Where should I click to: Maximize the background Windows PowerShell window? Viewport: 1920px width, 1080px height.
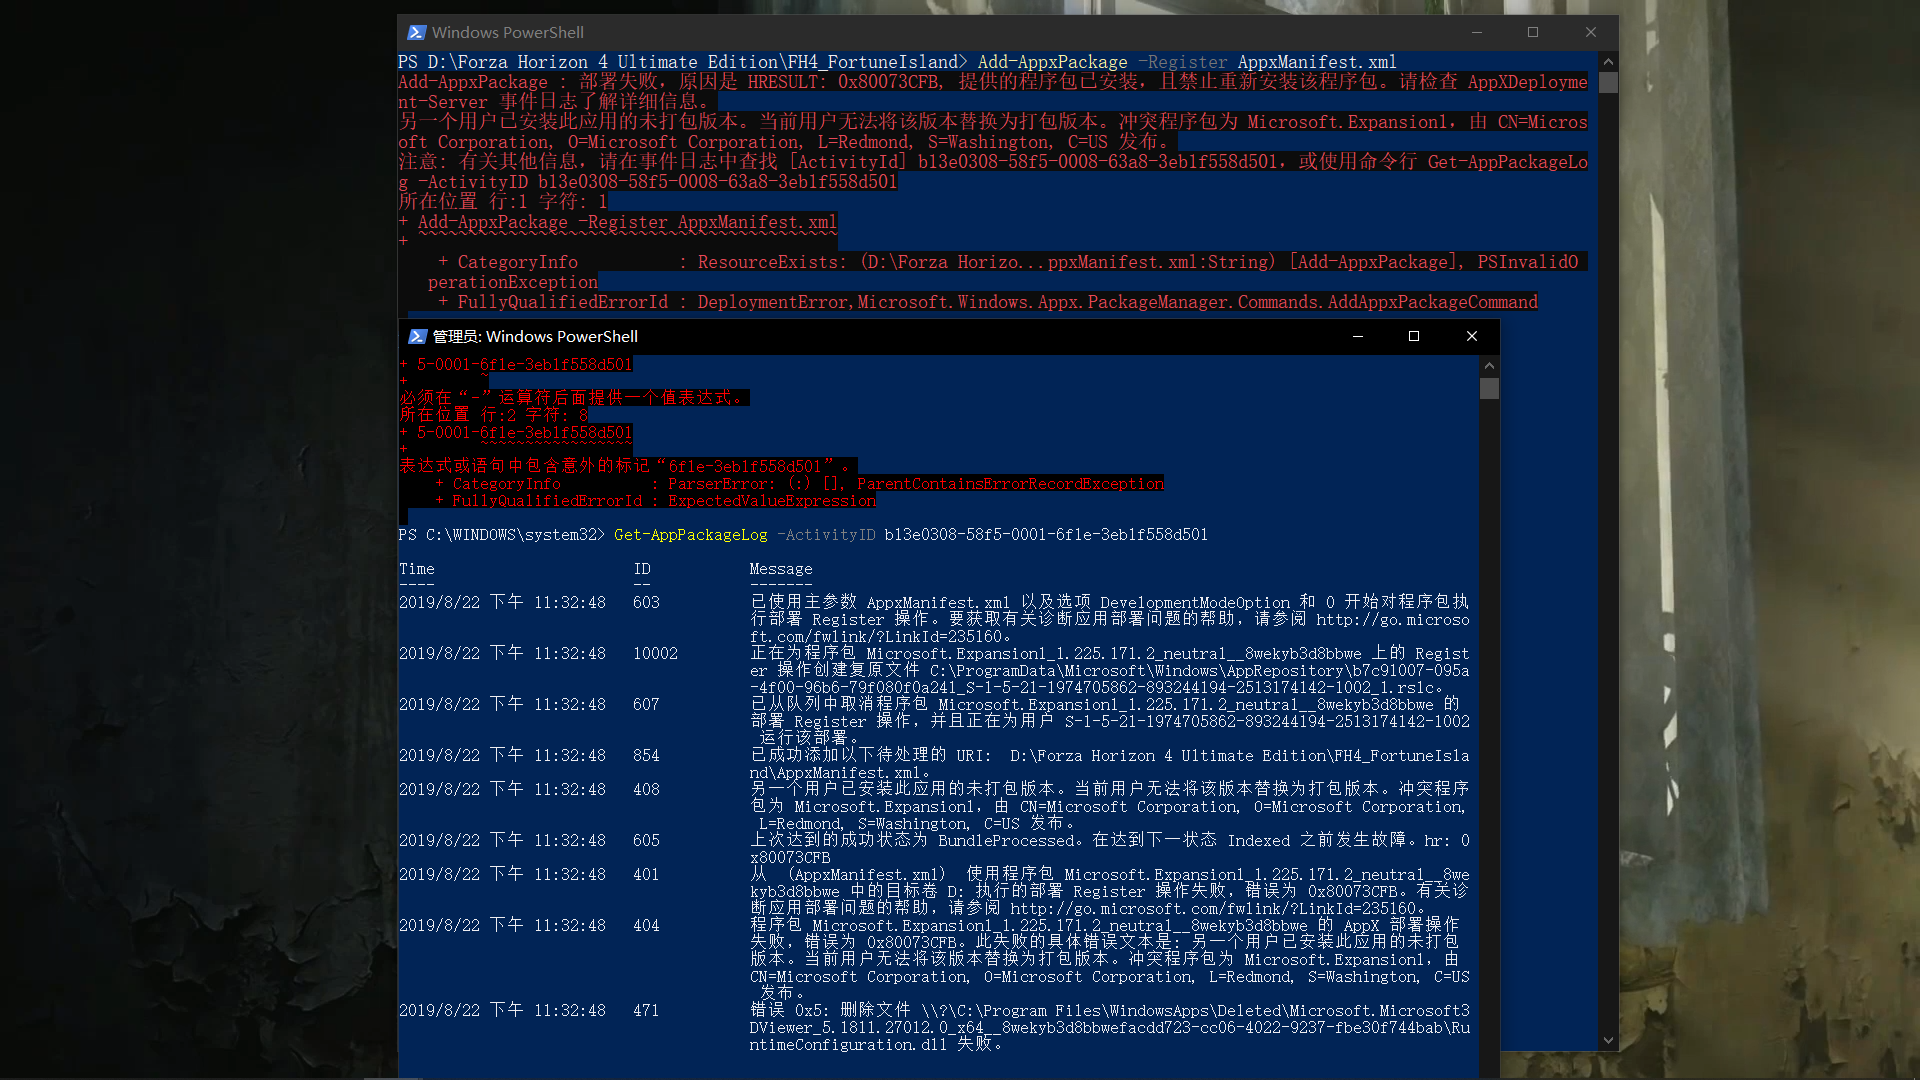tap(1533, 33)
